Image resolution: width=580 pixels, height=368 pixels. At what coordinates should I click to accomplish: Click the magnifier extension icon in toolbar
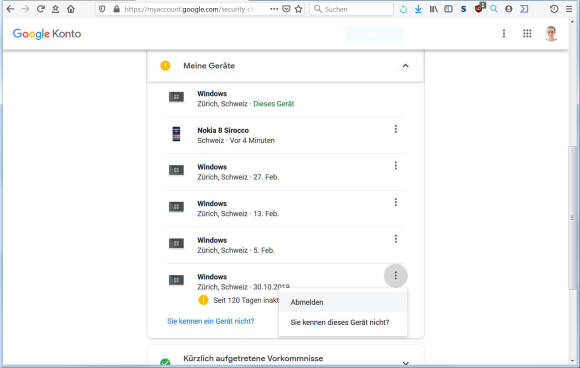pyautogui.click(x=494, y=9)
